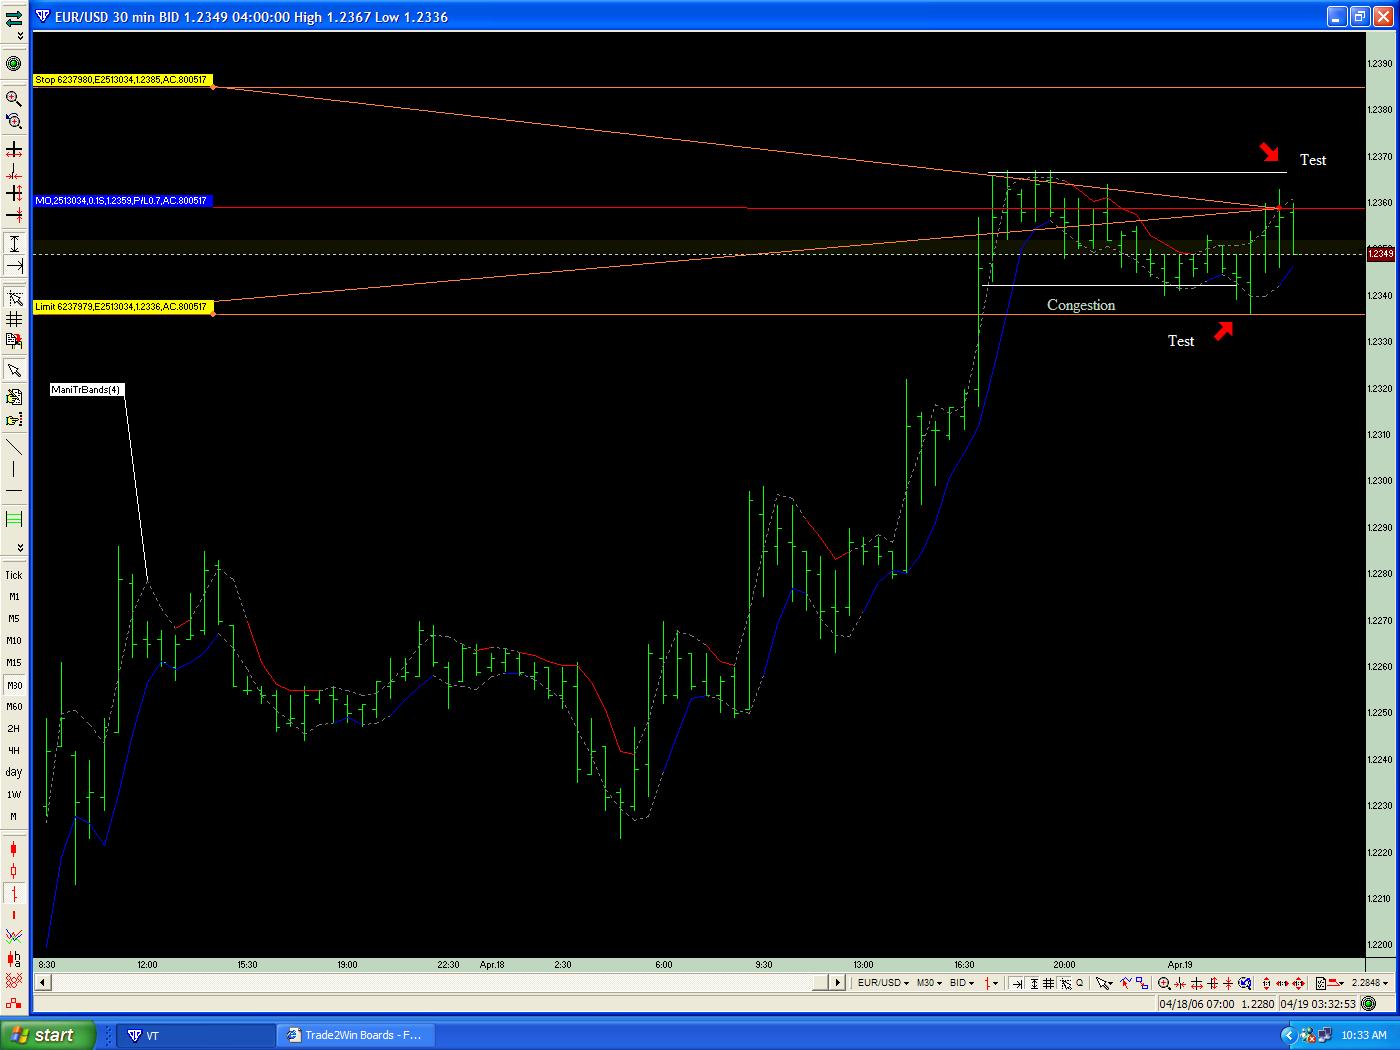Switch to the M5 timeframe
The image size is (1400, 1050).
pyautogui.click(x=14, y=619)
